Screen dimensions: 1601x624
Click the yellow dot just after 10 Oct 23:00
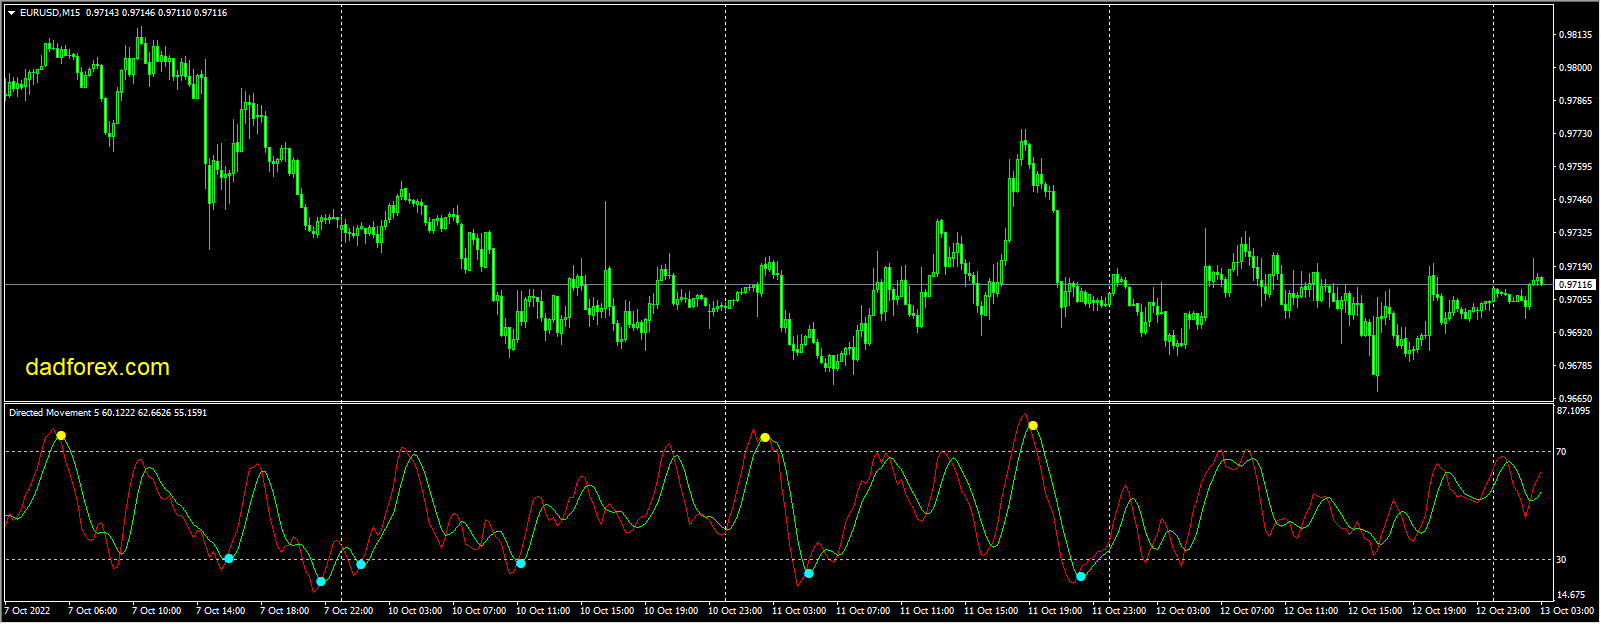(x=765, y=438)
